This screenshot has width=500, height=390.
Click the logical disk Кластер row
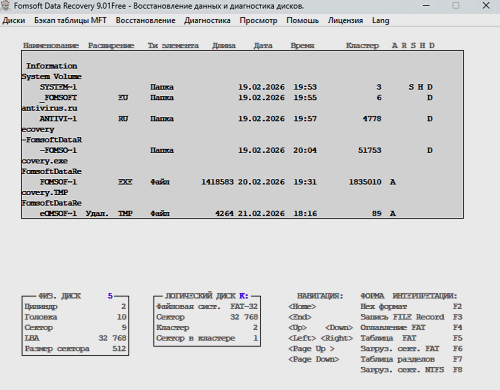point(207,328)
